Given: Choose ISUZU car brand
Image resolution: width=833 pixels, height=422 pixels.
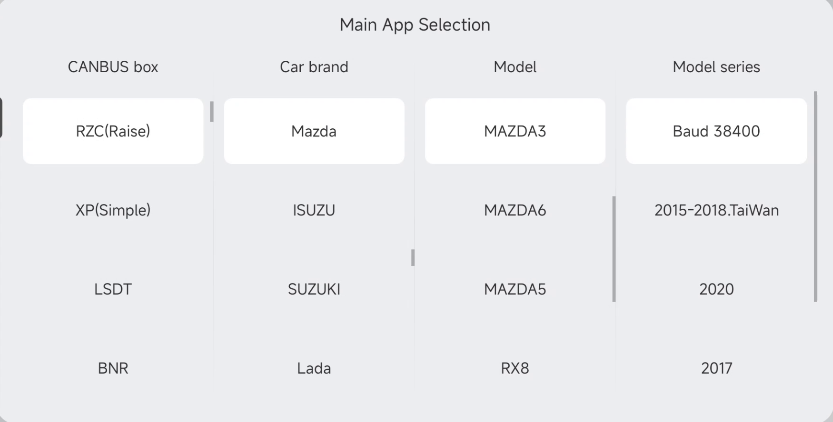Looking at the screenshot, I should tap(314, 210).
